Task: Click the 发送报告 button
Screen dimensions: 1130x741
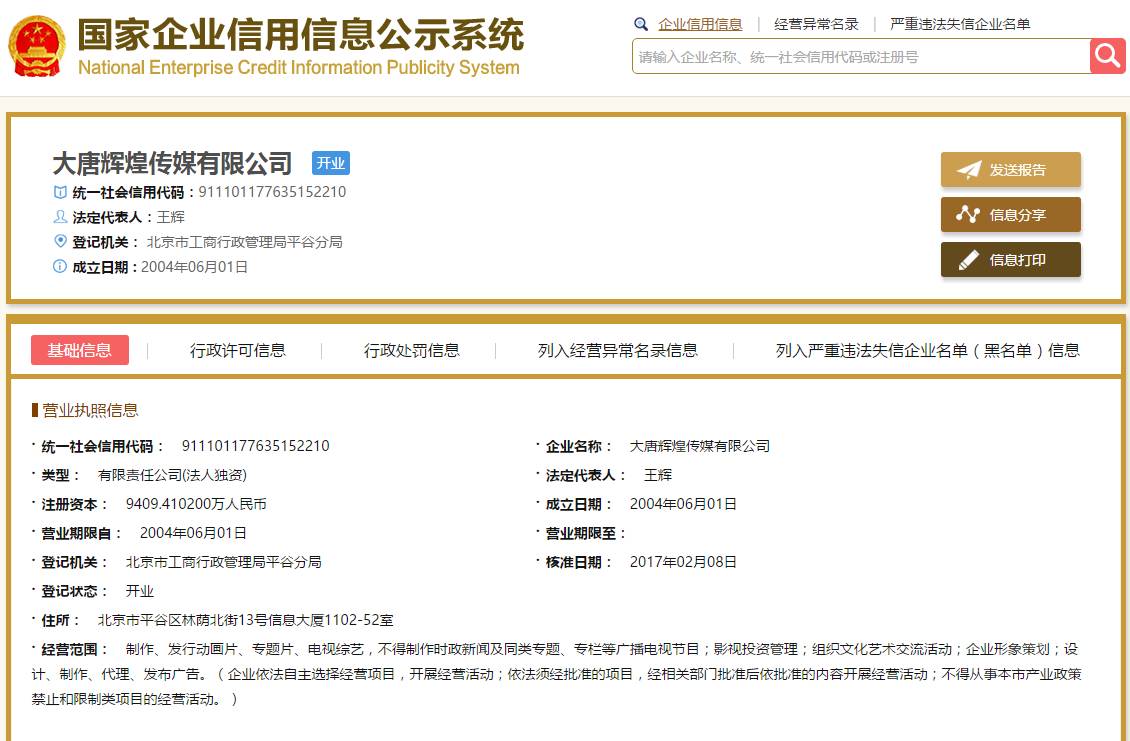Action: point(1010,170)
